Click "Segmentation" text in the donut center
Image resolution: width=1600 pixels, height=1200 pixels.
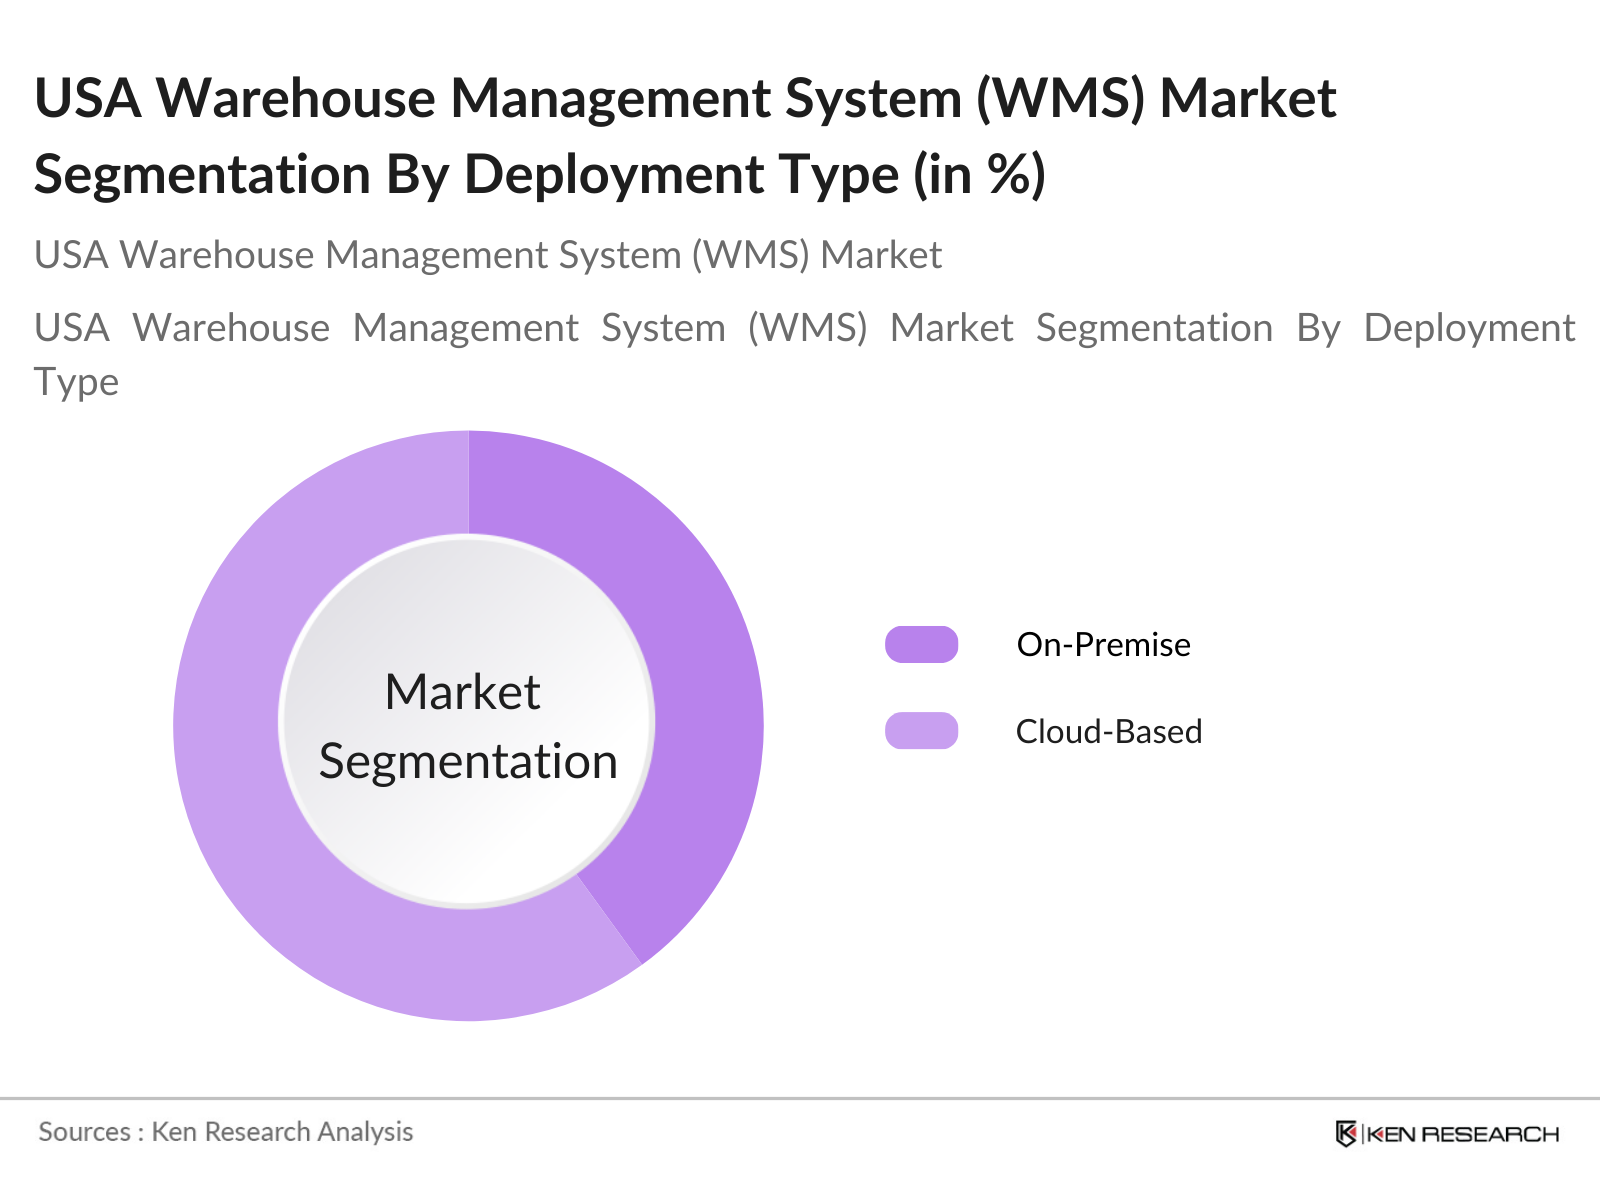click(468, 761)
